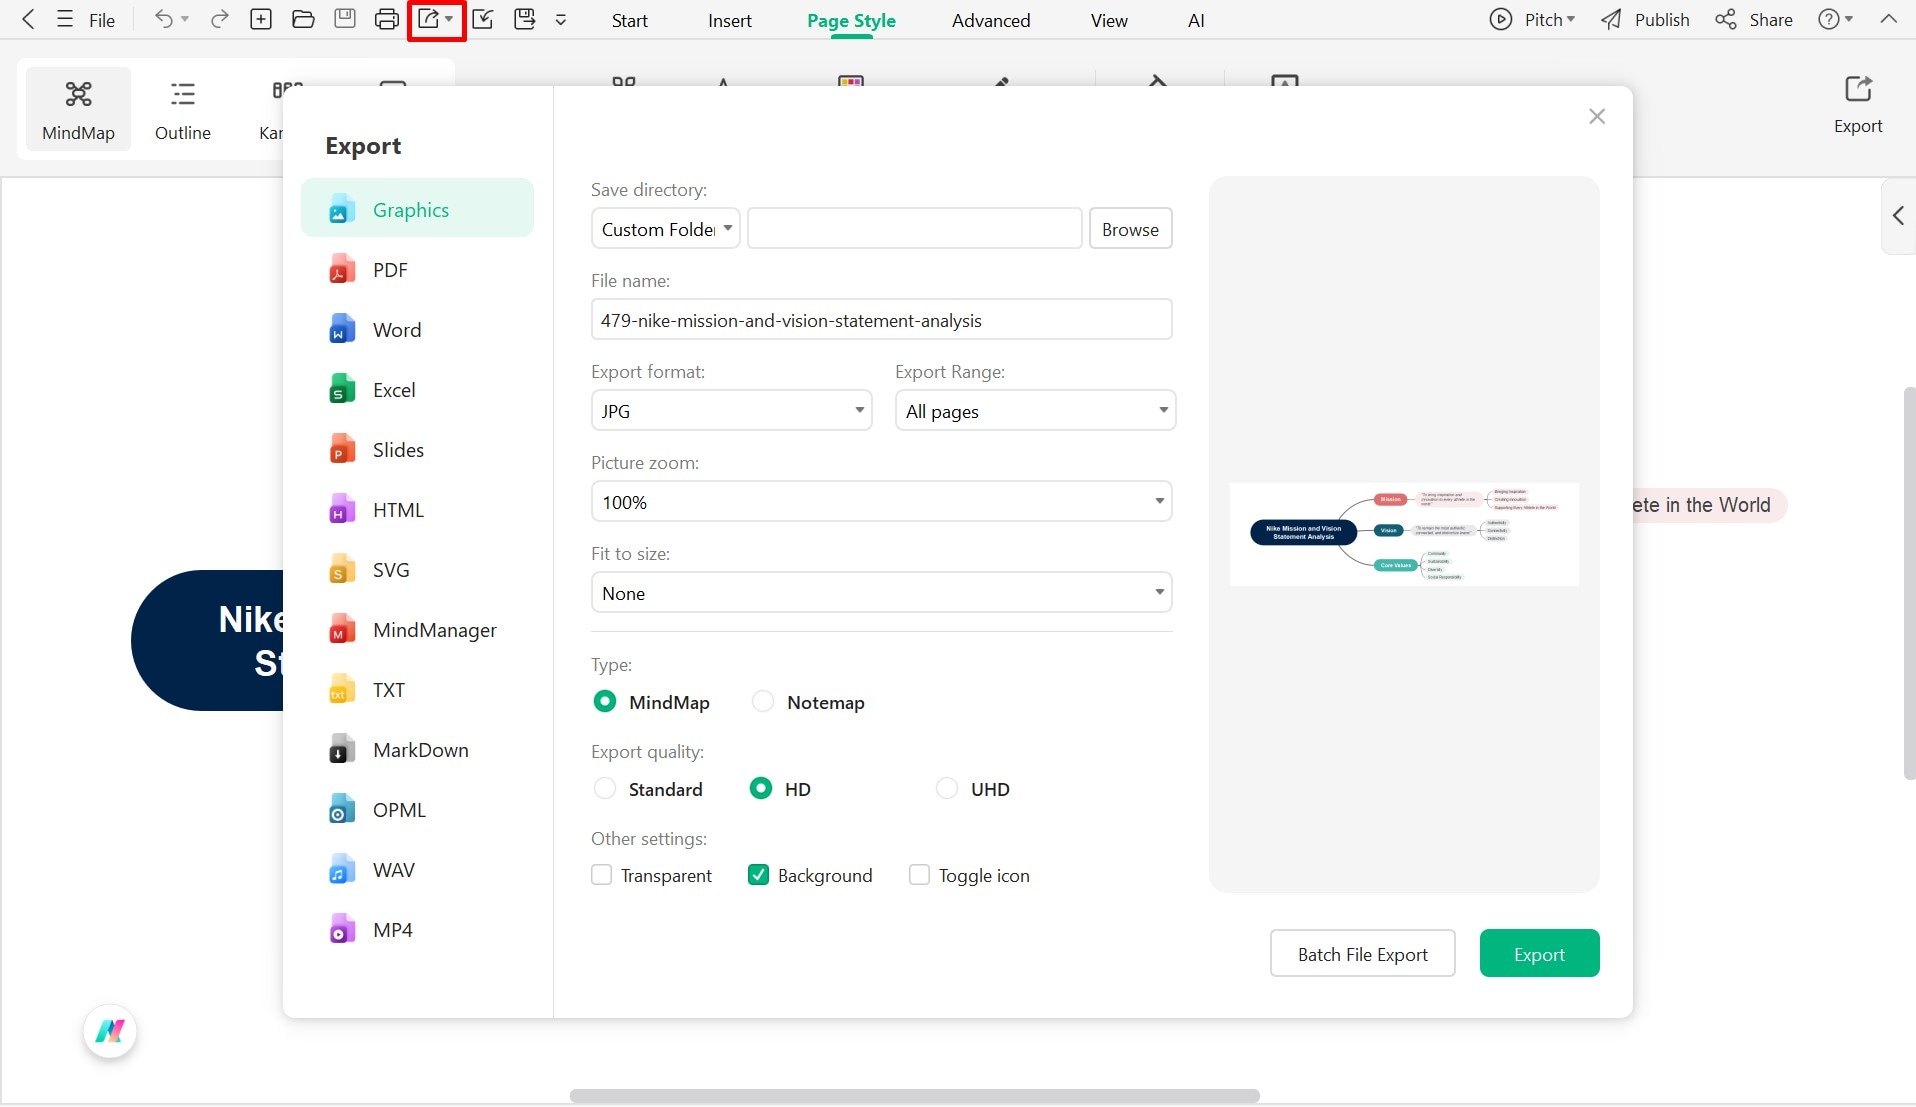The width and height of the screenshot is (1916, 1107).
Task: Click the back arrow icon
Action: (x=28, y=19)
